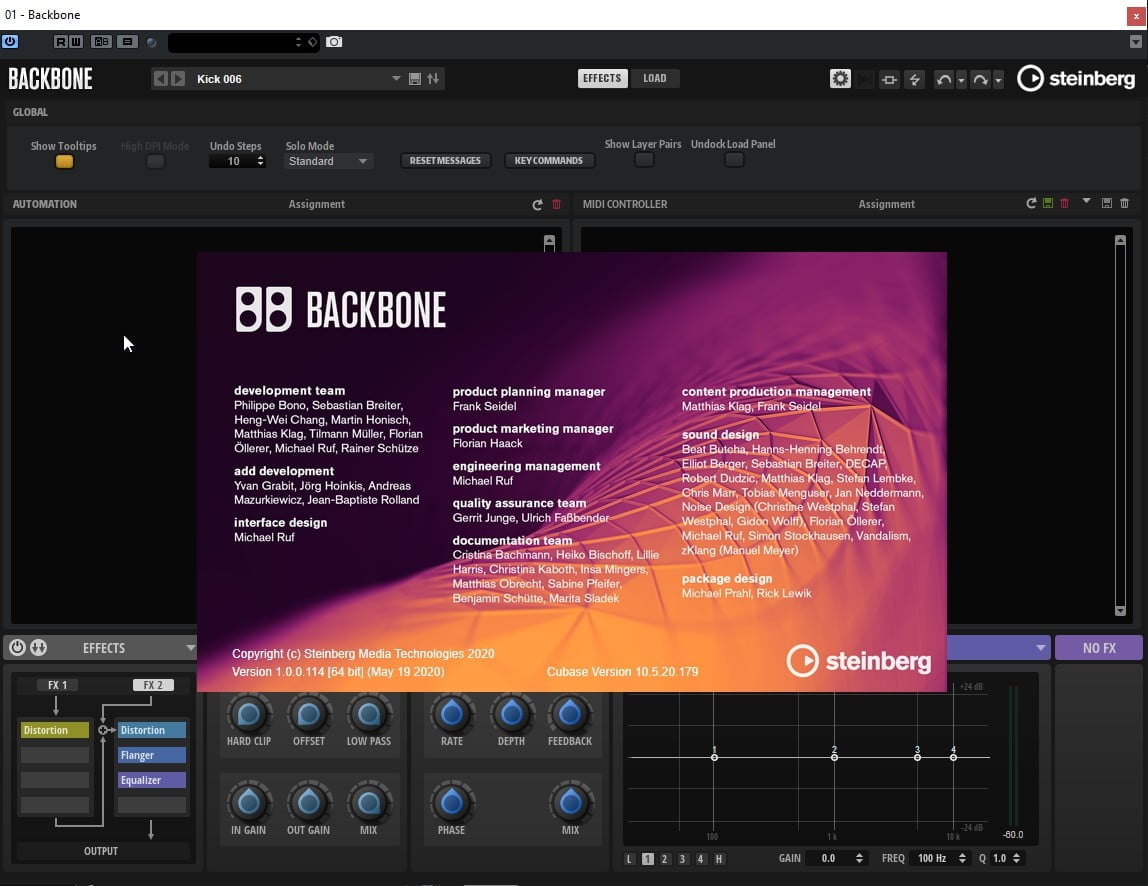Screen dimensions: 1148x886
Task: Open the host menu arrow at top right
Action: (x=1136, y=42)
